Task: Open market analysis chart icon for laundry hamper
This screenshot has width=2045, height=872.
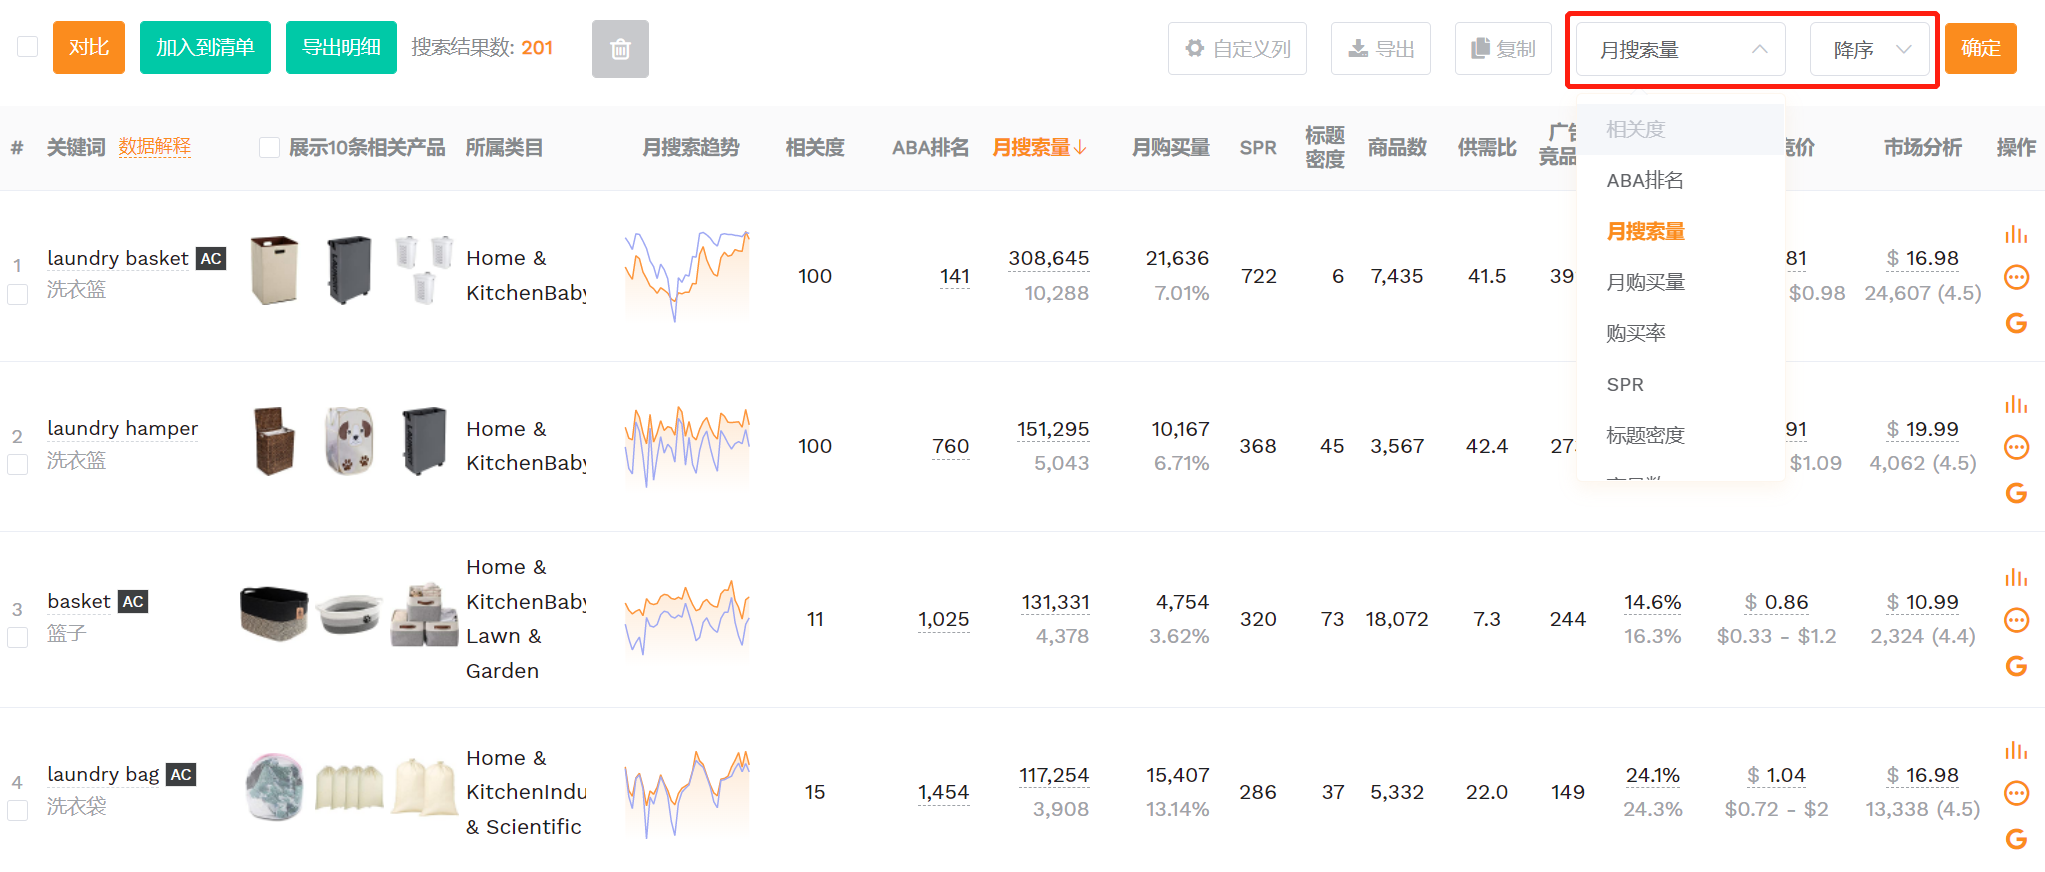Action: point(2016,405)
